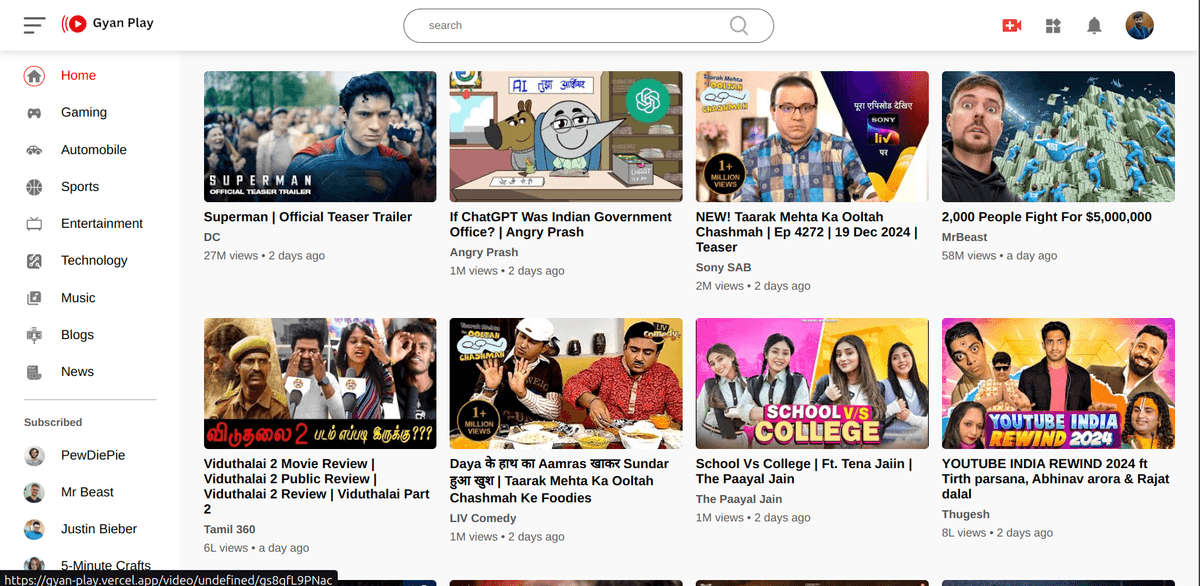Click the Gyan Play logo icon
Image resolution: width=1200 pixels, height=586 pixels.
coord(74,23)
